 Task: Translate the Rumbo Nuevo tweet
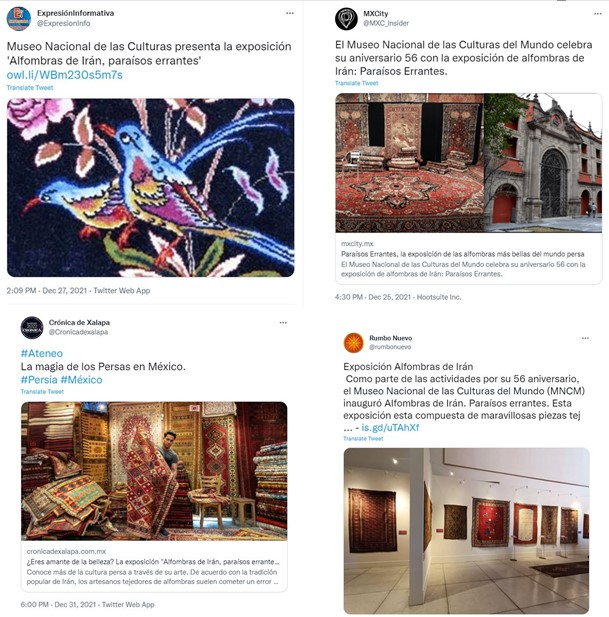coord(363,438)
